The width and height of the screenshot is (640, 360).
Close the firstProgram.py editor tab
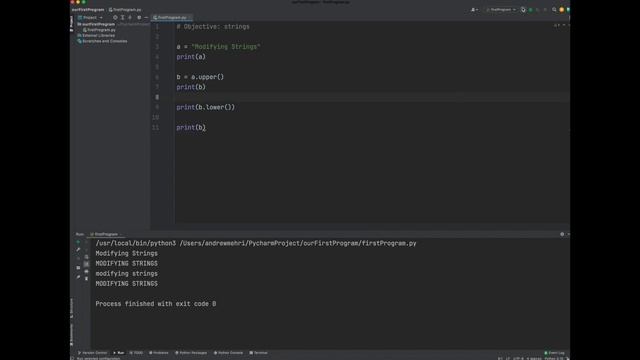[x=190, y=18]
